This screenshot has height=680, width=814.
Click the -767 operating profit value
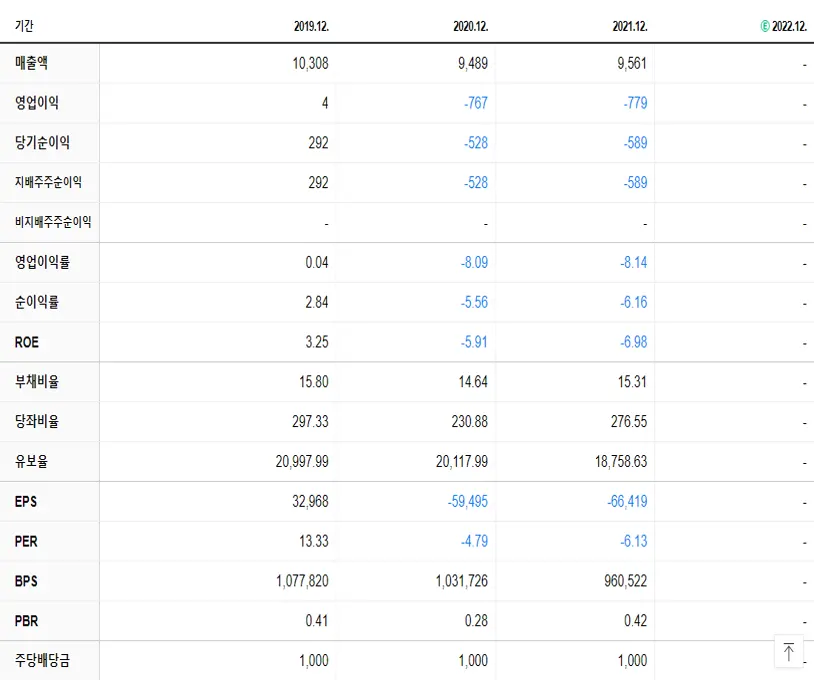(476, 103)
